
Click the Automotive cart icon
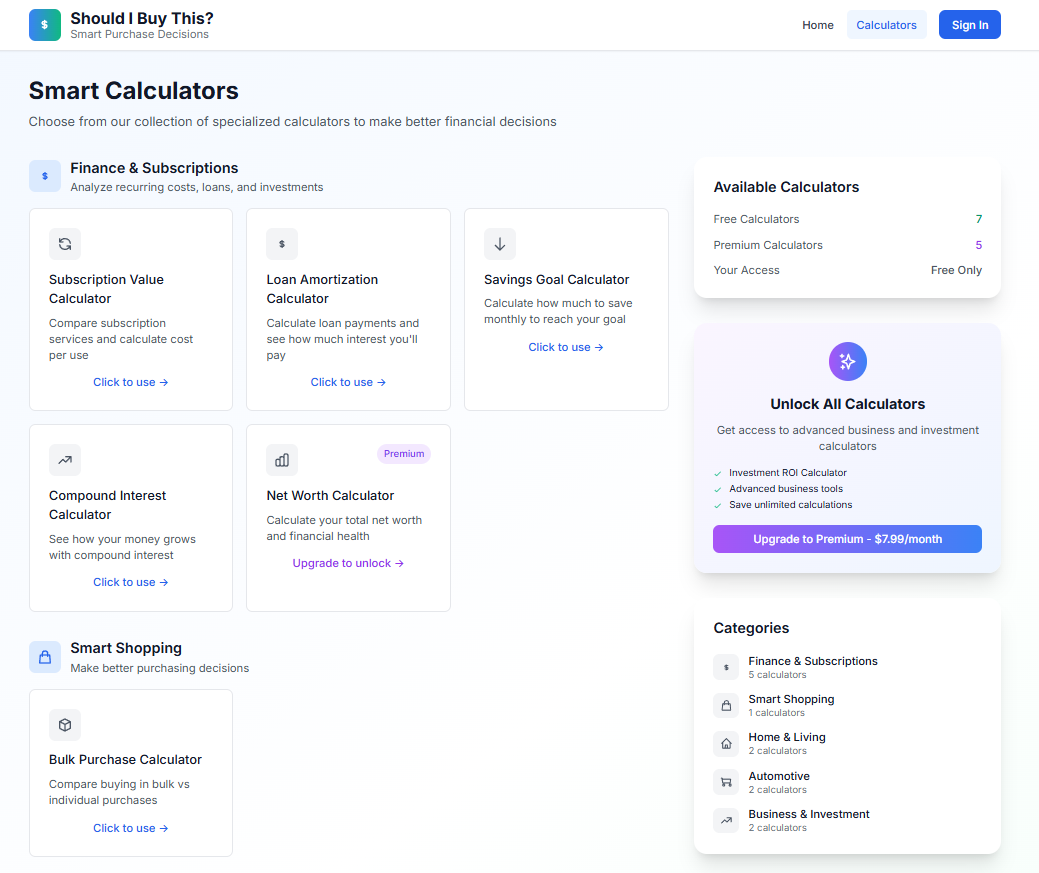(x=726, y=782)
